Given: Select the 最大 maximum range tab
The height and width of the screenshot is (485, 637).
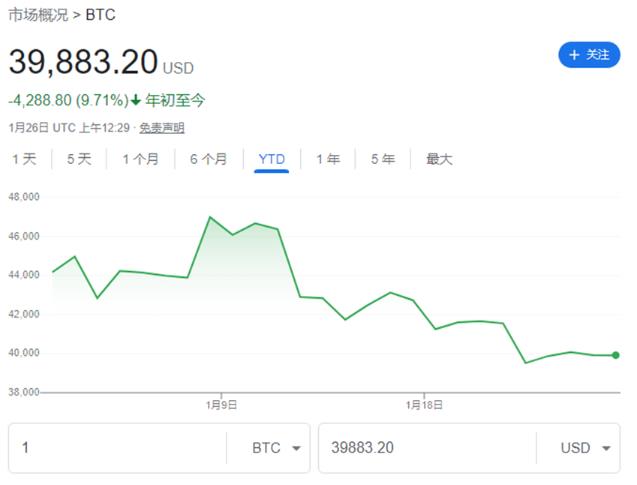Looking at the screenshot, I should pyautogui.click(x=439, y=159).
